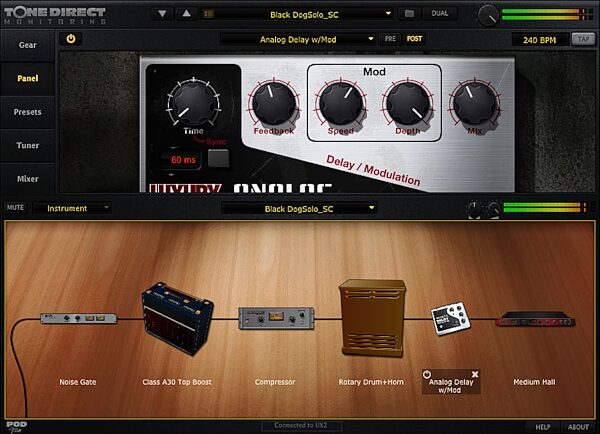The height and width of the screenshot is (434, 600).
Task: Toggle effect power button on the panel
Action: pyautogui.click(x=71, y=39)
